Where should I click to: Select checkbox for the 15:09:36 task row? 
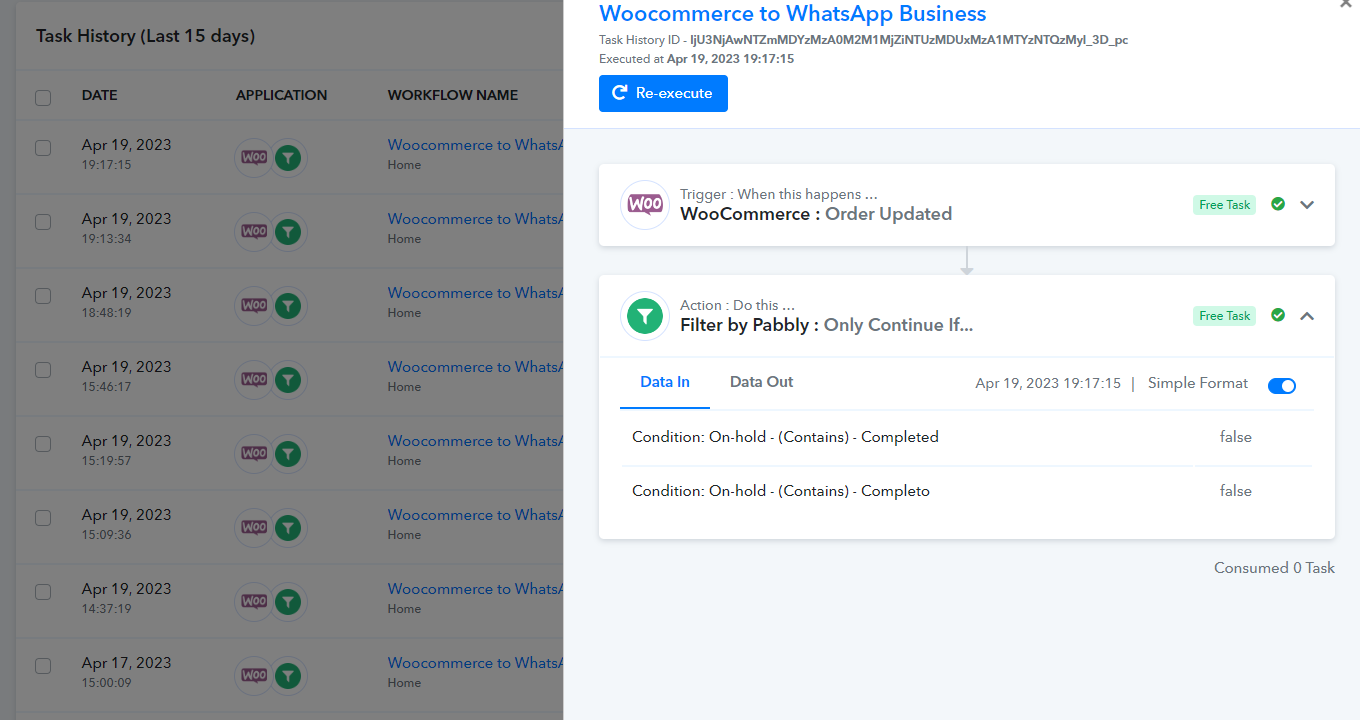click(43, 518)
